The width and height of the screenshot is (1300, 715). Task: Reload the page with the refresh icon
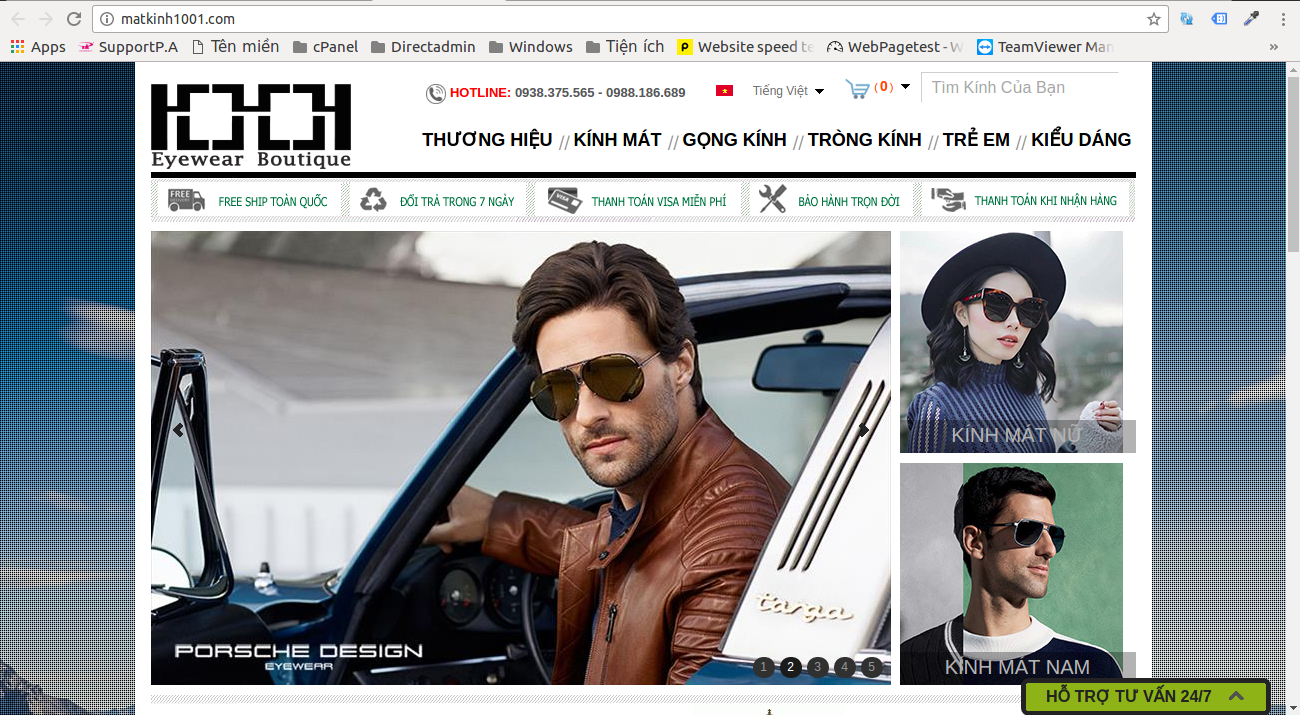click(74, 19)
